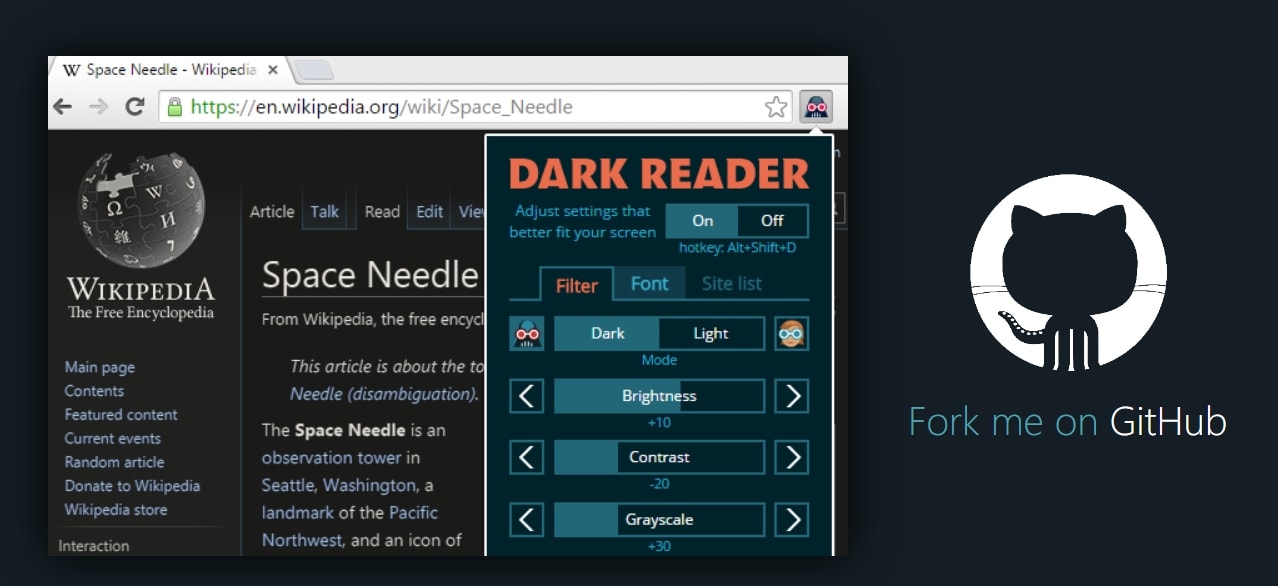Click the Brightness slider bar
Screen dimensions: 1278x586
659,396
